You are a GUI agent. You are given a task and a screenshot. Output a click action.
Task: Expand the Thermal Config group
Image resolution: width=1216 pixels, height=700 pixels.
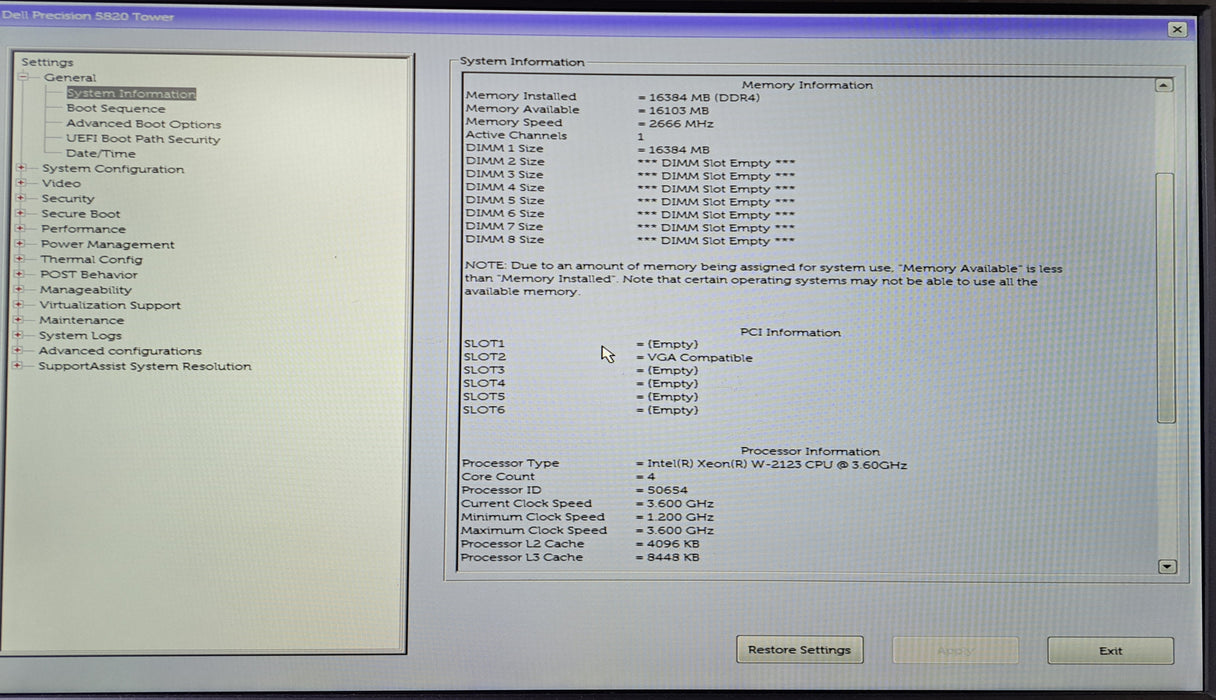(x=22, y=259)
